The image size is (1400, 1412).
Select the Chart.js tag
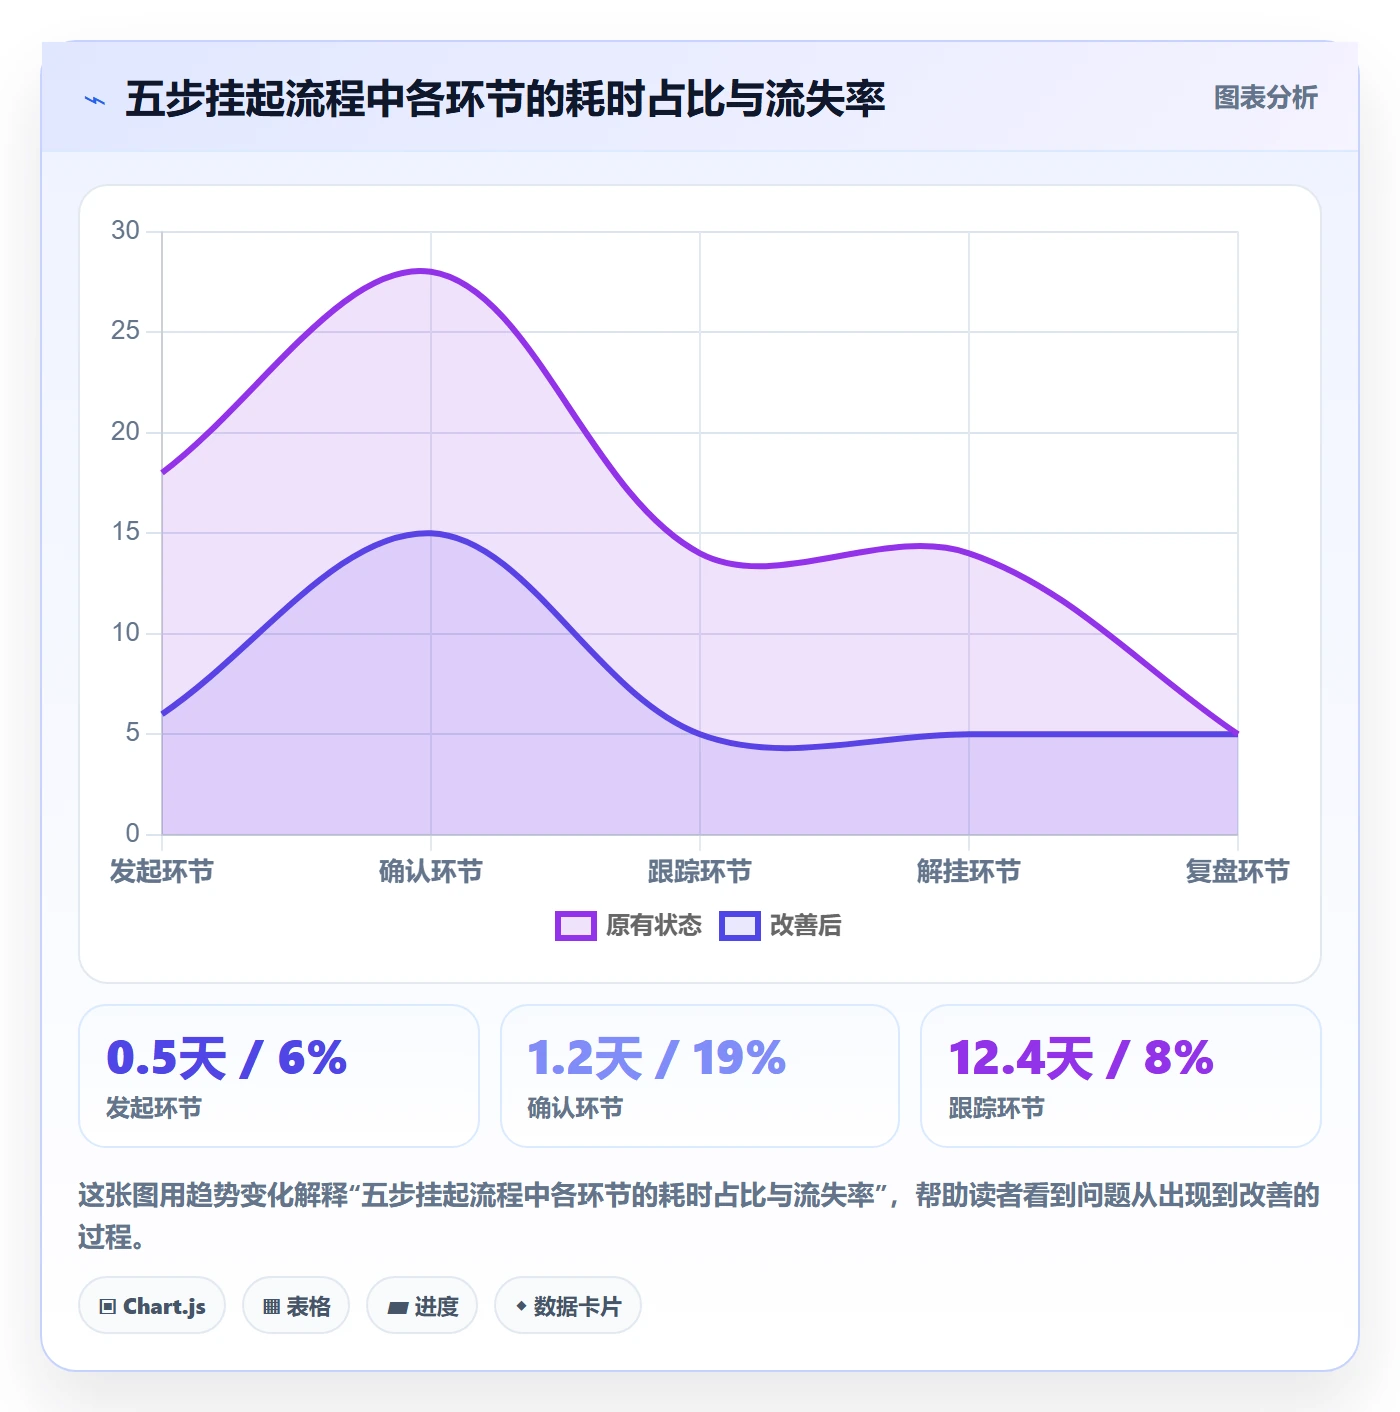(x=152, y=1306)
